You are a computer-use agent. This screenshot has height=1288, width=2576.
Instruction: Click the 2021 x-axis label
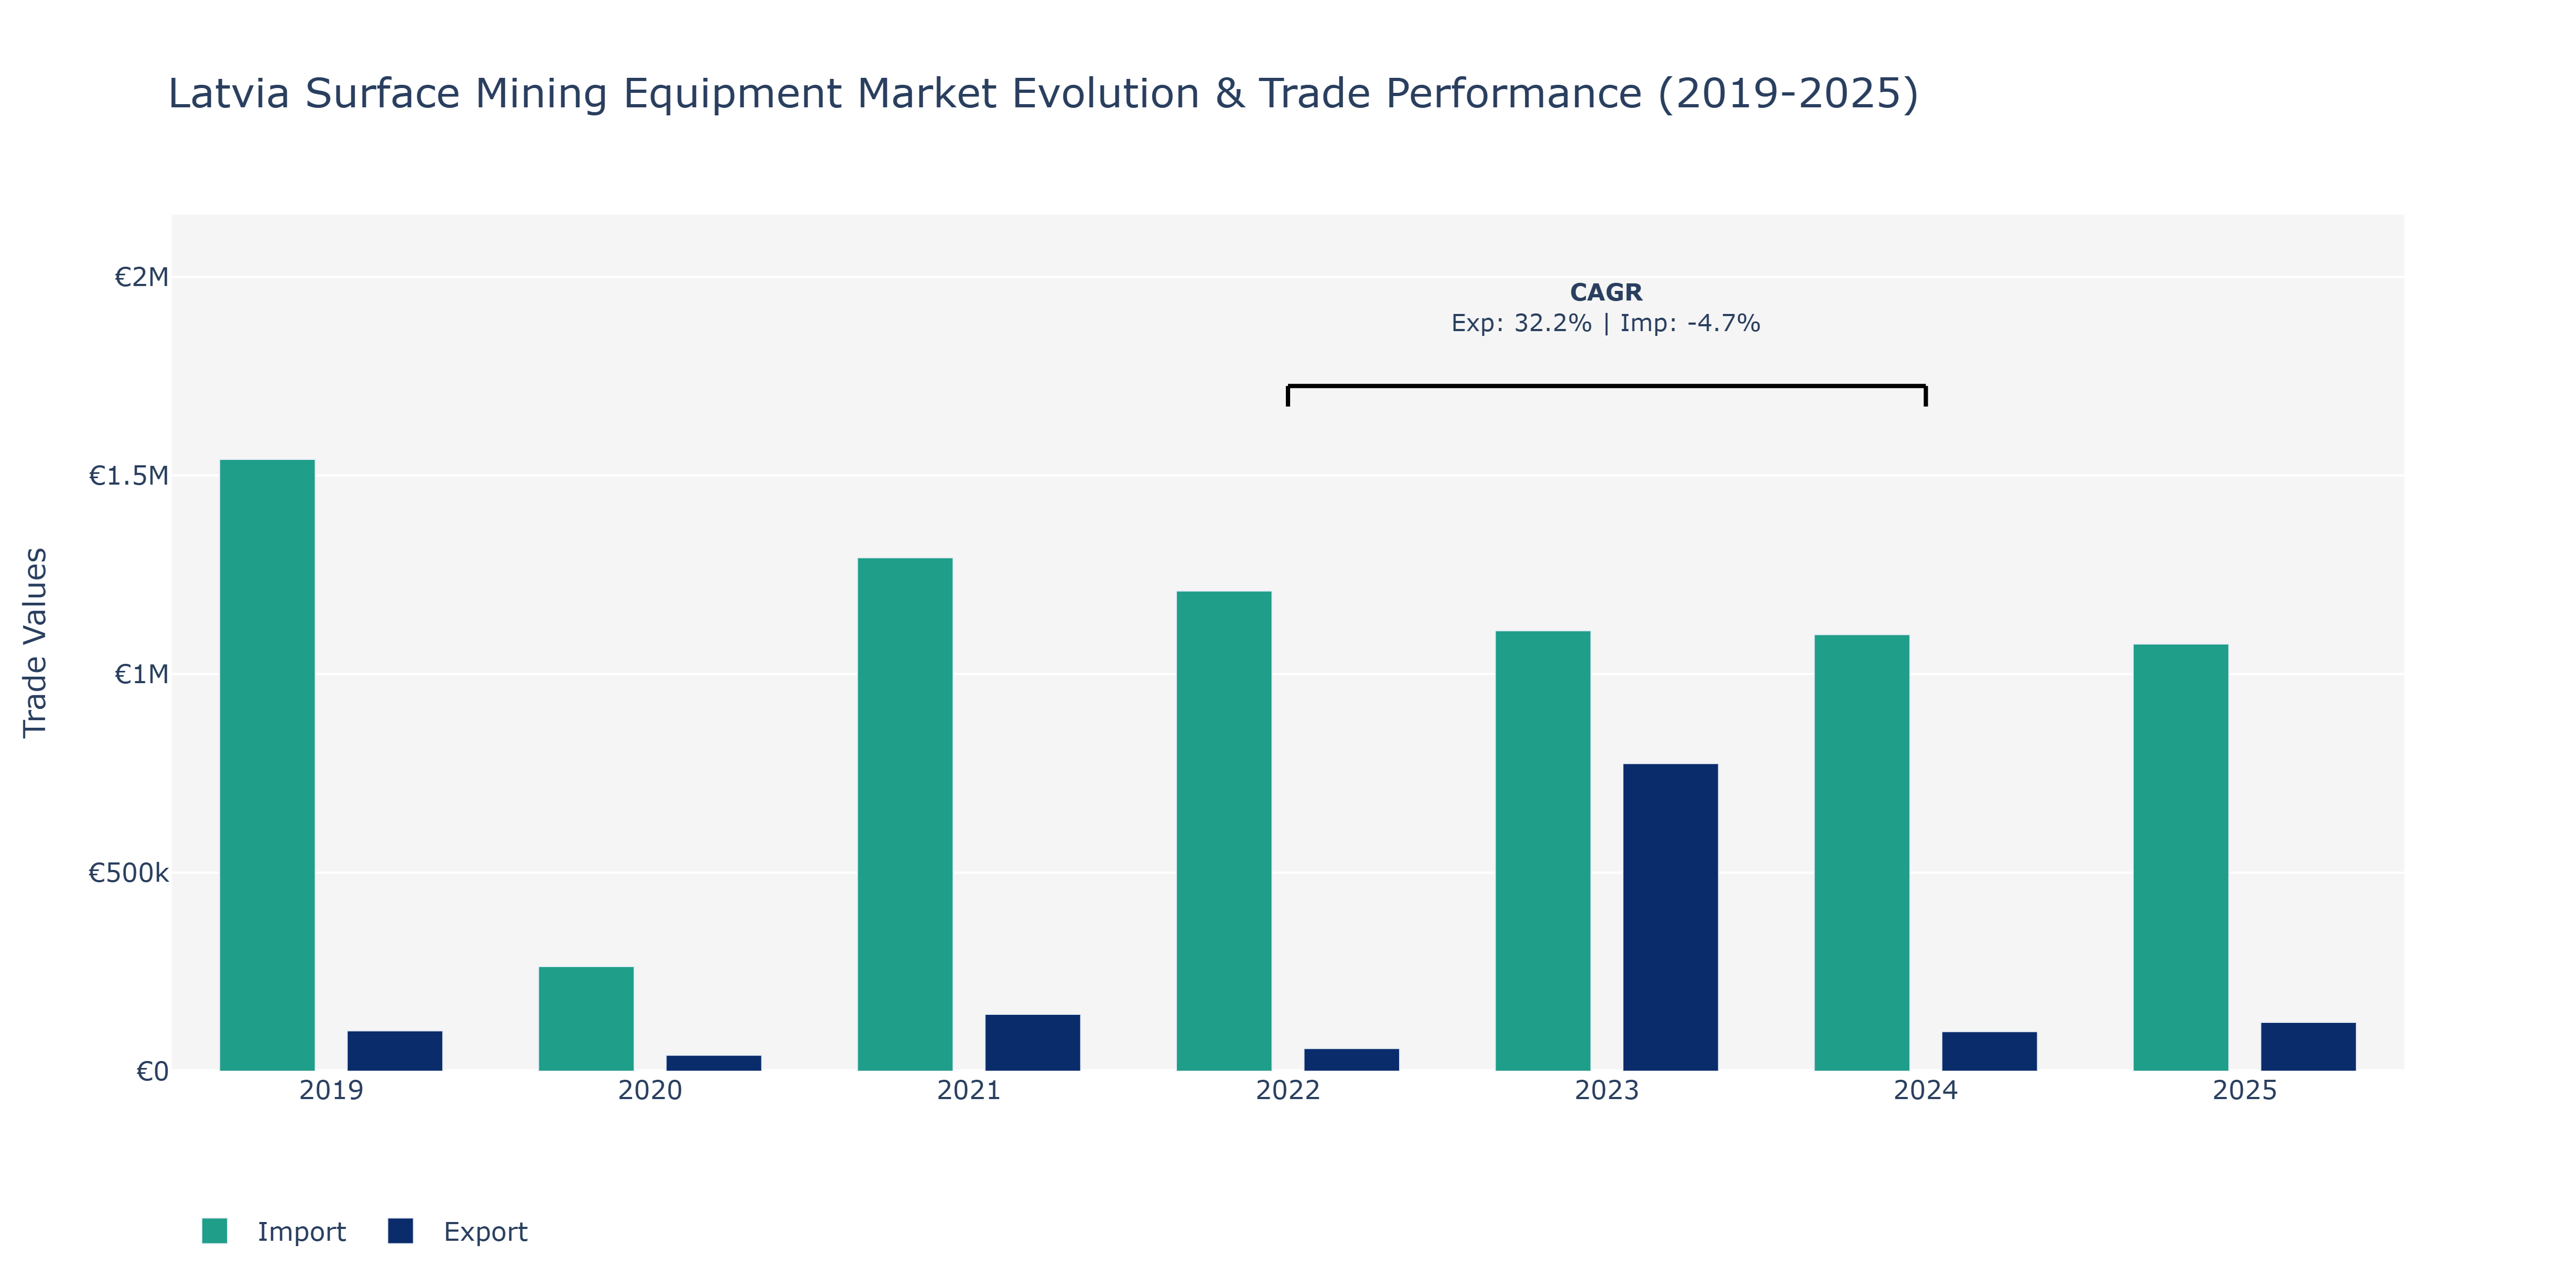pos(969,1090)
